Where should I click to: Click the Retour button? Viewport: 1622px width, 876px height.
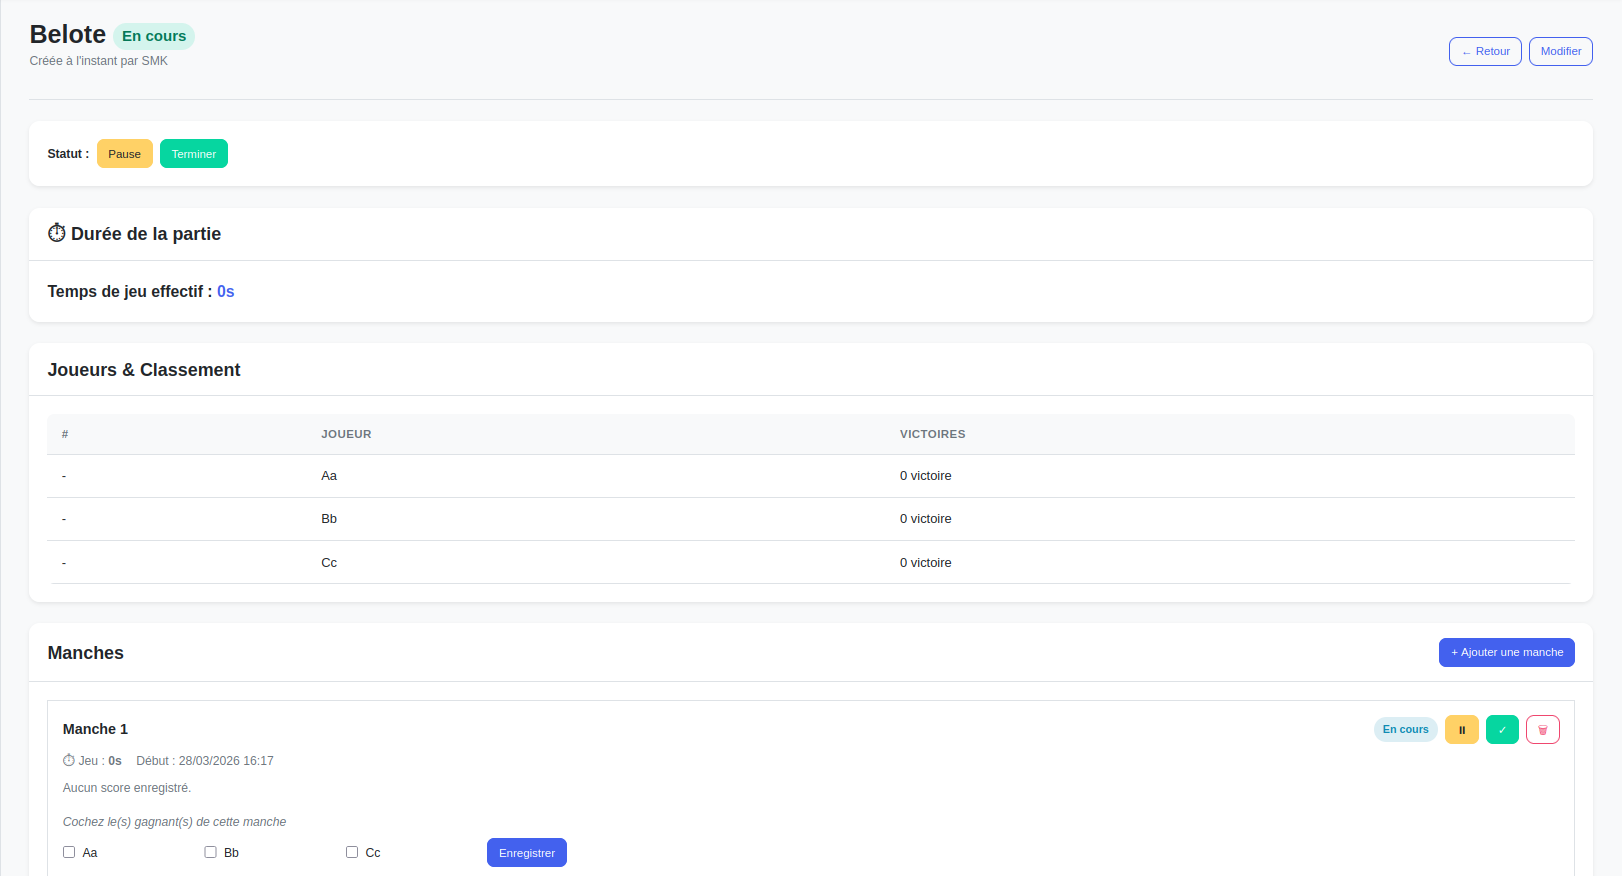1485,52
